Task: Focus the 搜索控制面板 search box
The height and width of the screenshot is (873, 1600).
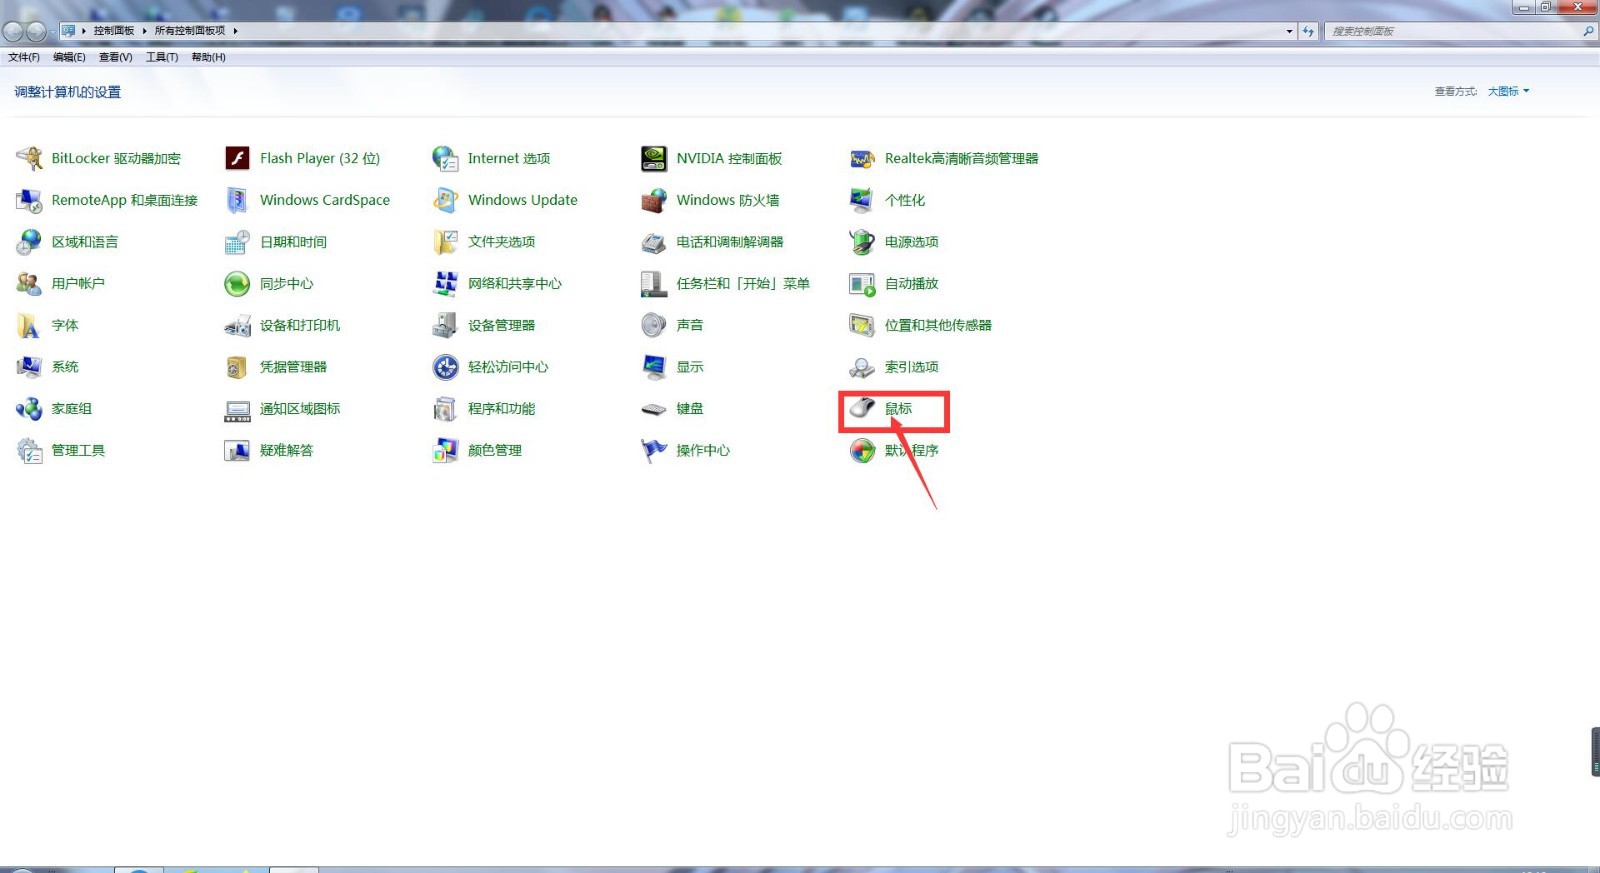Action: (1453, 31)
